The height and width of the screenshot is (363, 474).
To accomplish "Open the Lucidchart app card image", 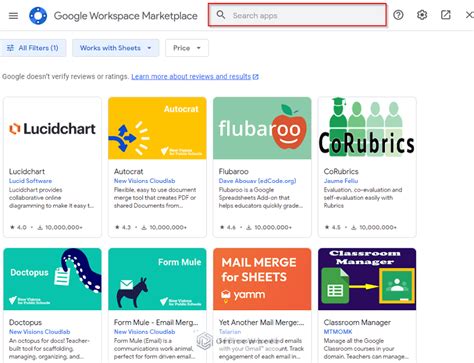I will click(52, 128).
